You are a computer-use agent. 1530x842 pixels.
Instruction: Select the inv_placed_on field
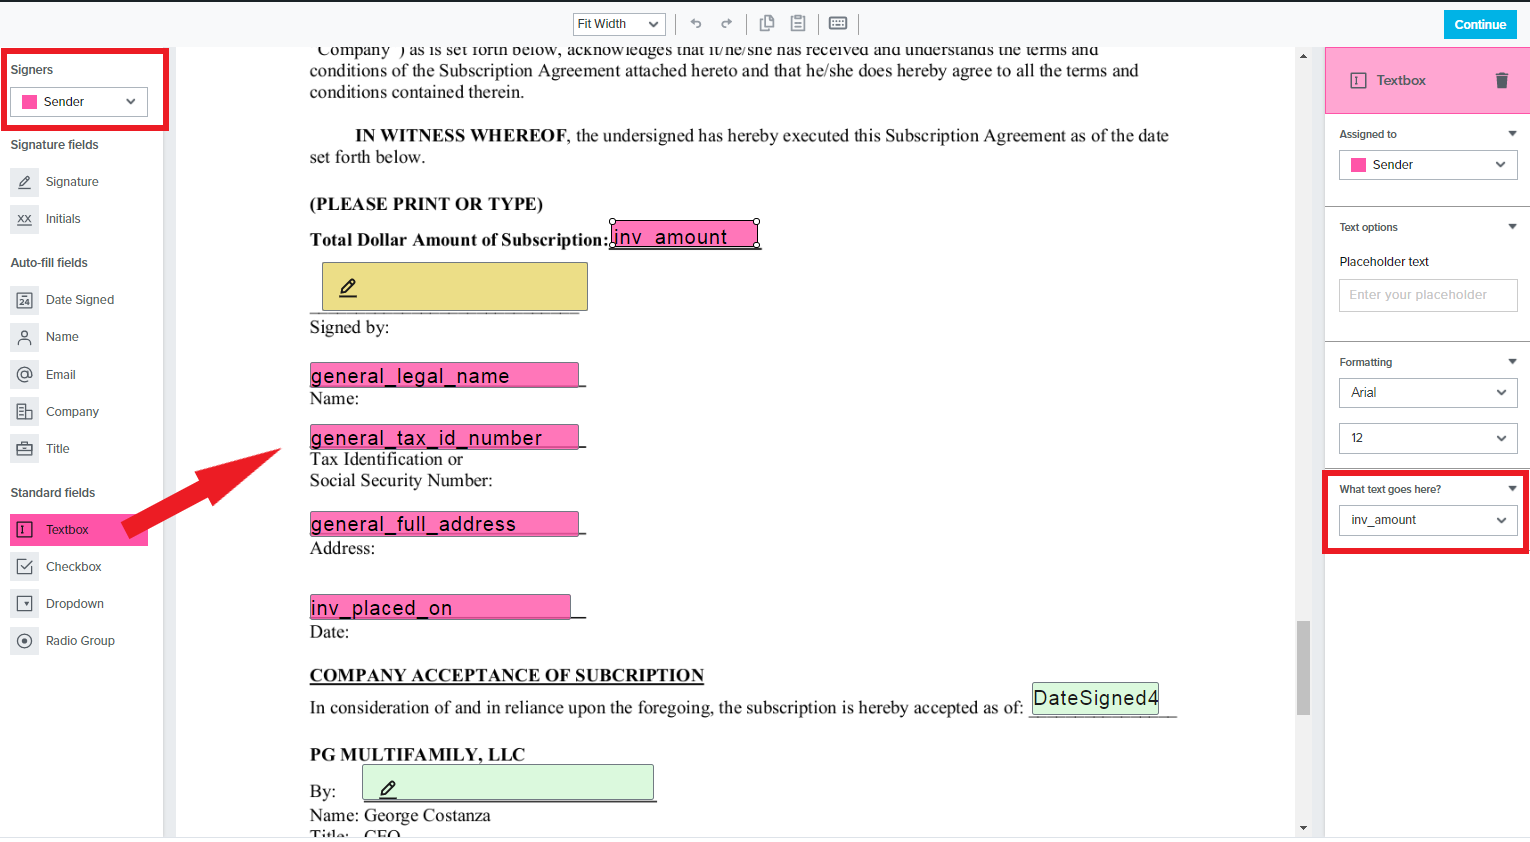pos(440,607)
